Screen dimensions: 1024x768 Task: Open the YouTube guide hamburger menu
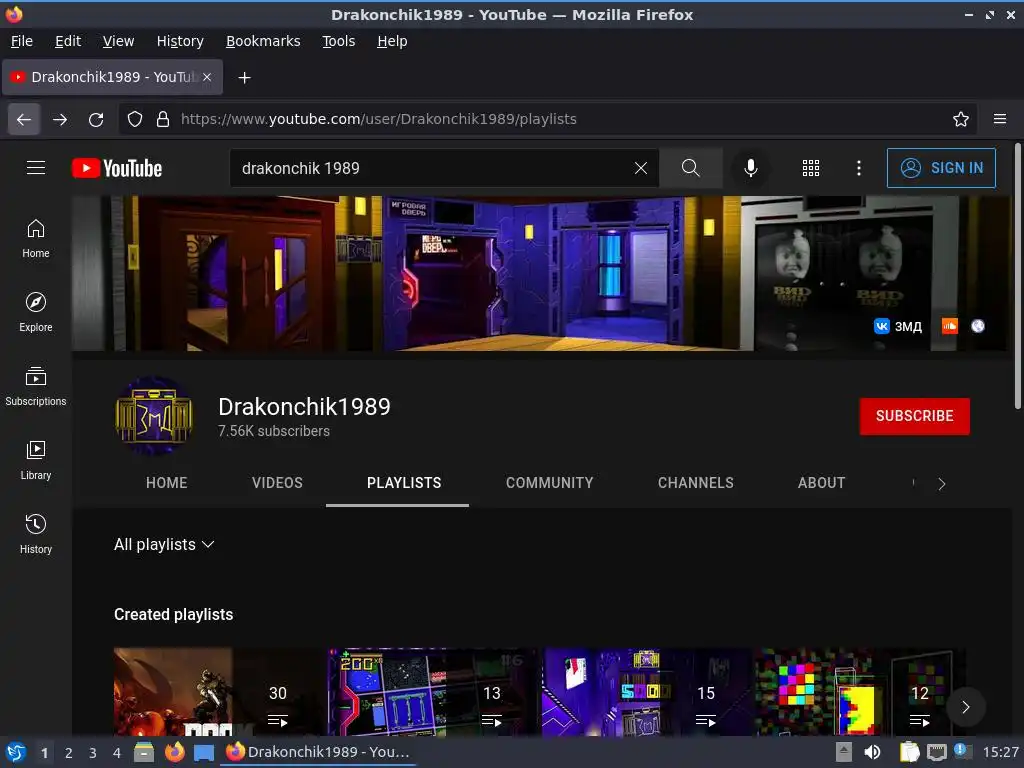point(36,168)
